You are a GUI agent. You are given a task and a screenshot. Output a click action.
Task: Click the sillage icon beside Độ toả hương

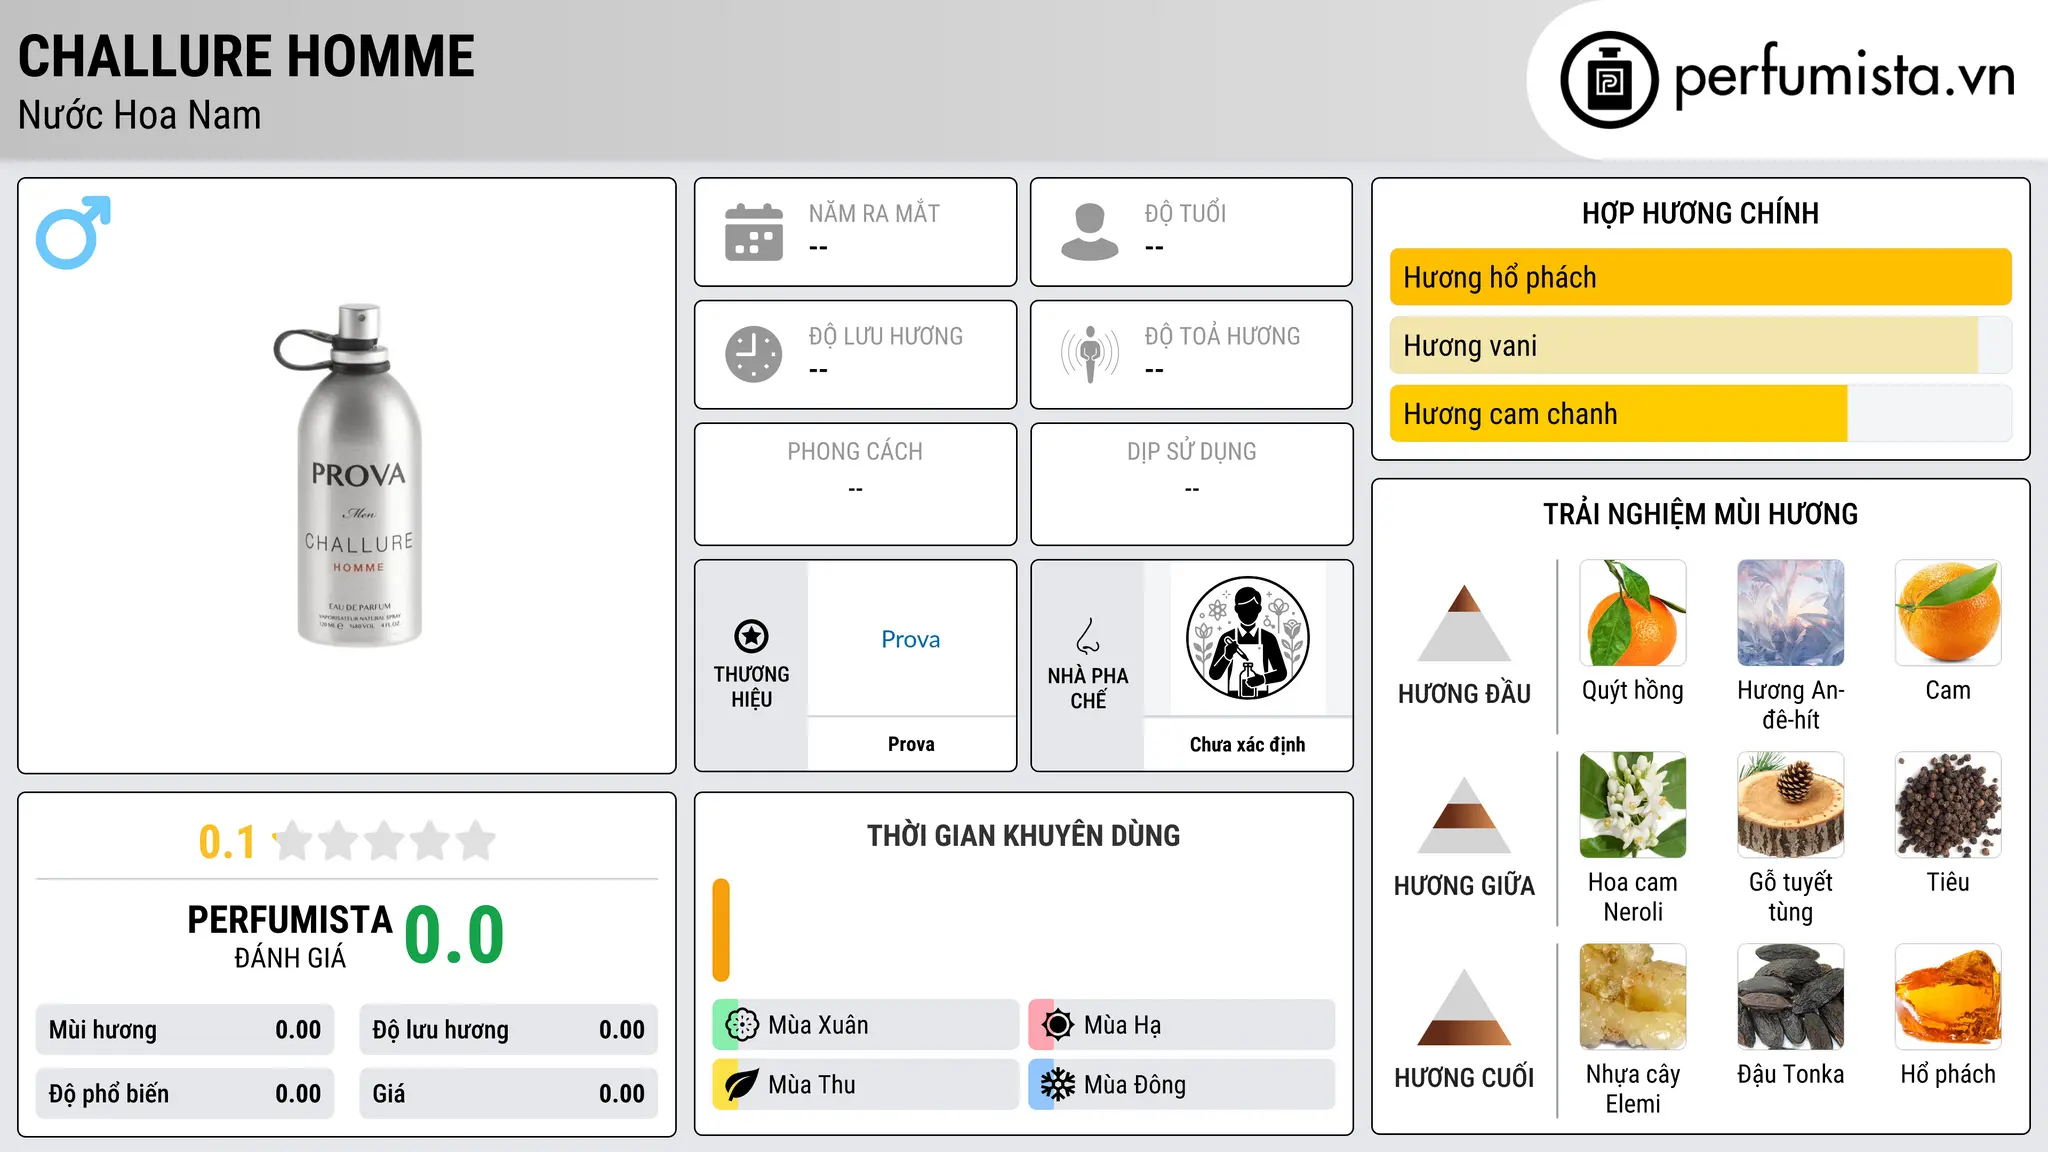point(1090,354)
